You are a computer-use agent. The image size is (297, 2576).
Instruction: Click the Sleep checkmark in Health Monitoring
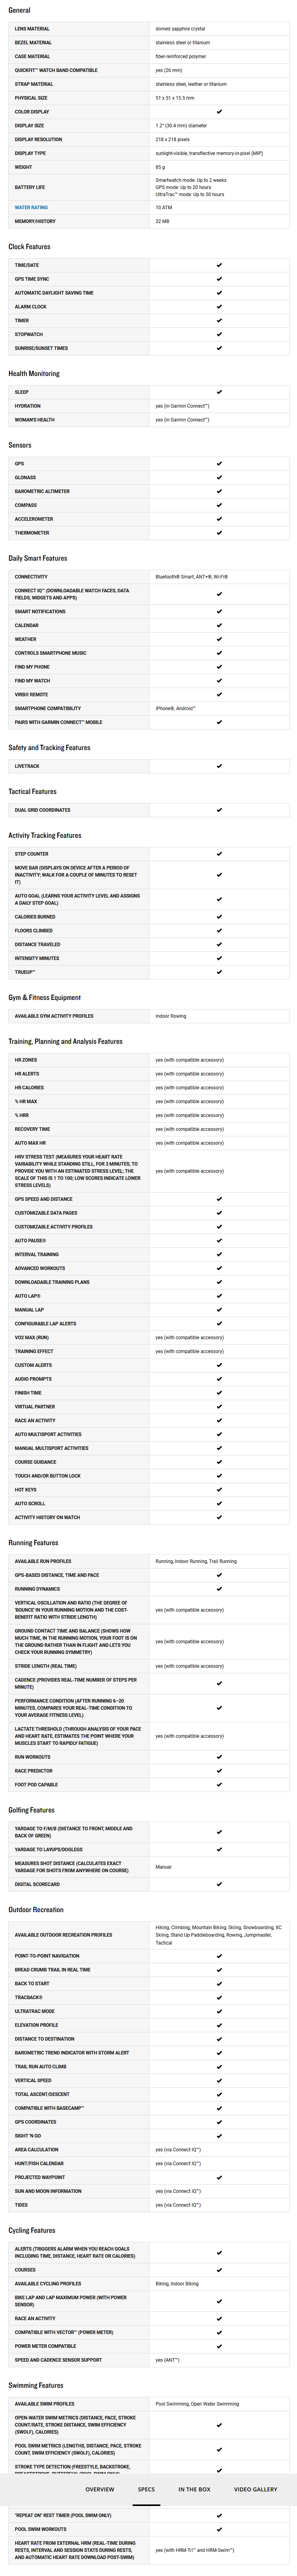point(219,392)
